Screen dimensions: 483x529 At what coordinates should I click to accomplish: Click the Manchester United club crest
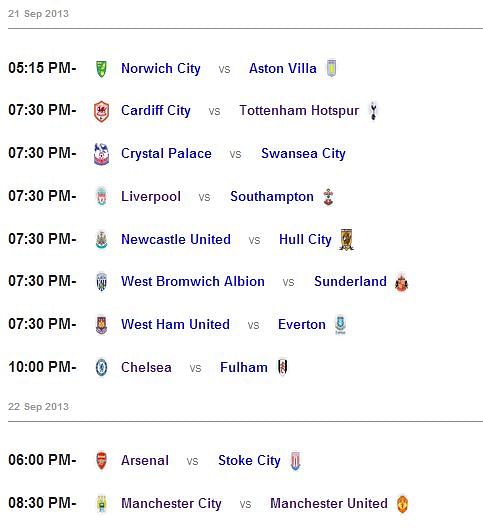[402, 504]
